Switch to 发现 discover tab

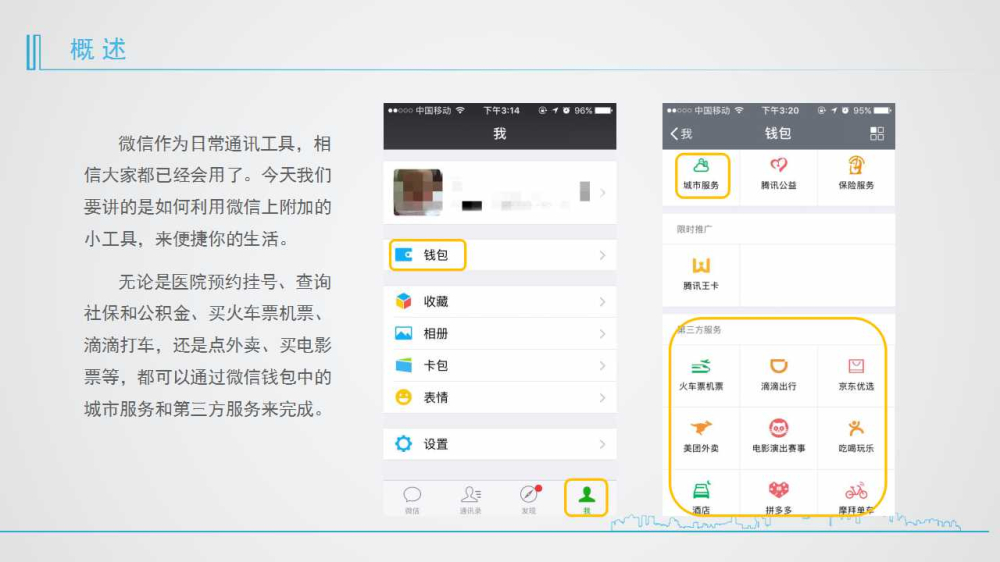(529, 497)
